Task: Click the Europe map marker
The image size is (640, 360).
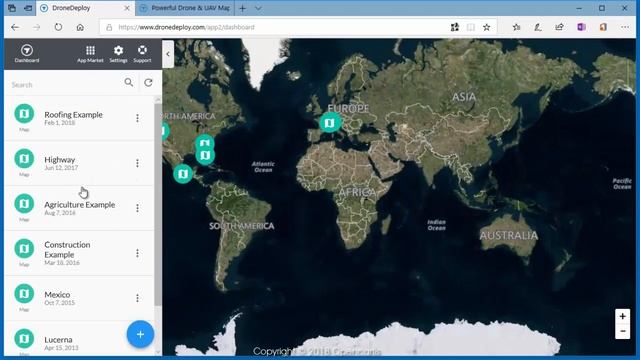Action: (330, 122)
